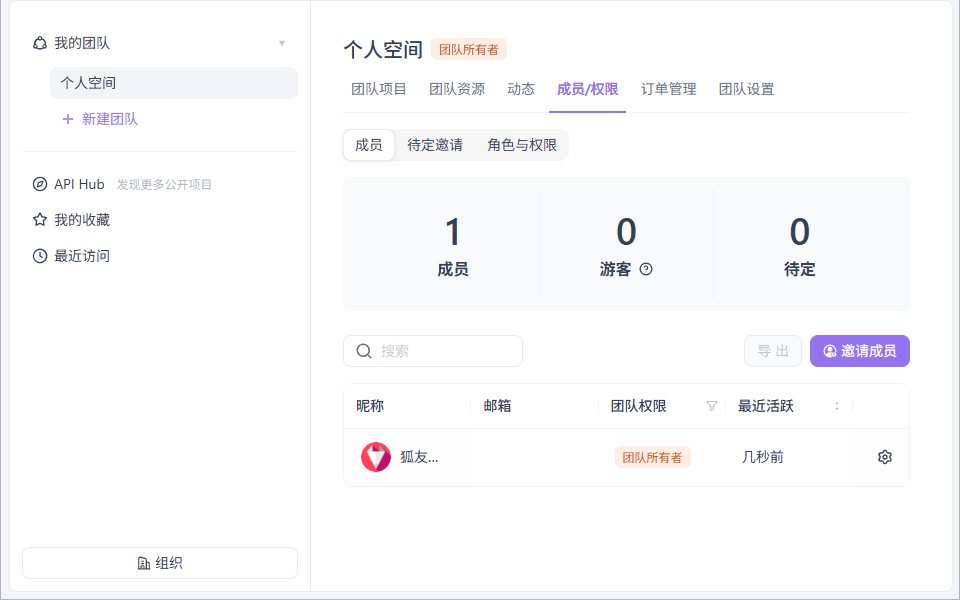The width and height of the screenshot is (960, 600).
Task: Click the 邮箱 column header
Action: tap(497, 406)
